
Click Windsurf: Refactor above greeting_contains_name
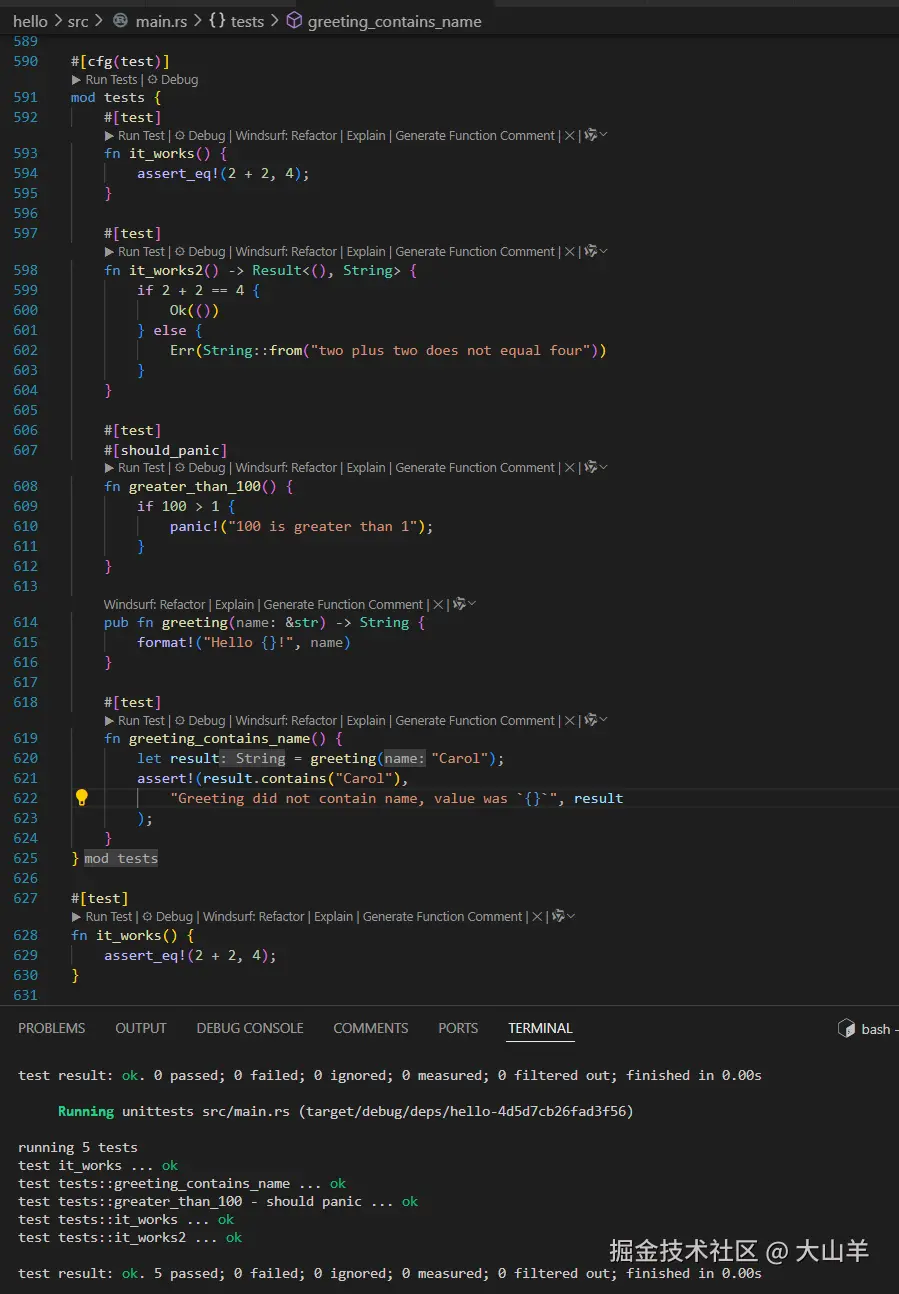286,721
